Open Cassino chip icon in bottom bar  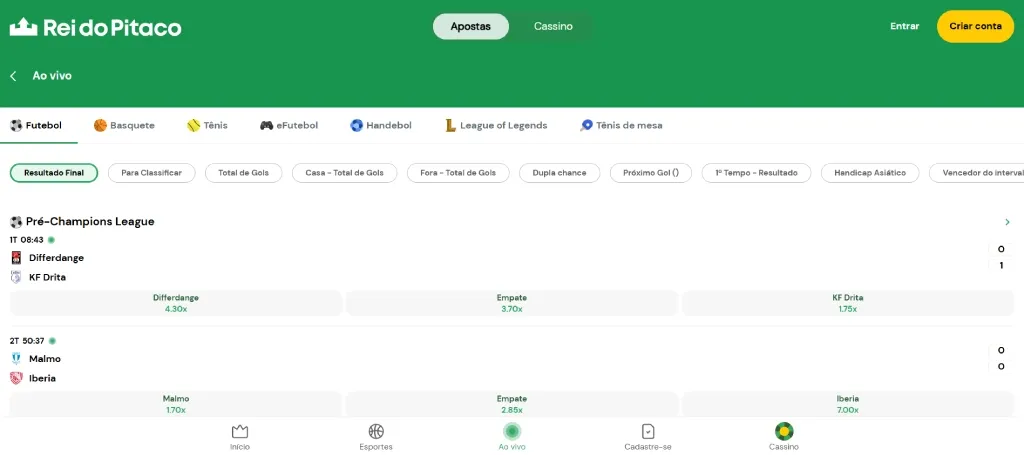click(x=784, y=431)
